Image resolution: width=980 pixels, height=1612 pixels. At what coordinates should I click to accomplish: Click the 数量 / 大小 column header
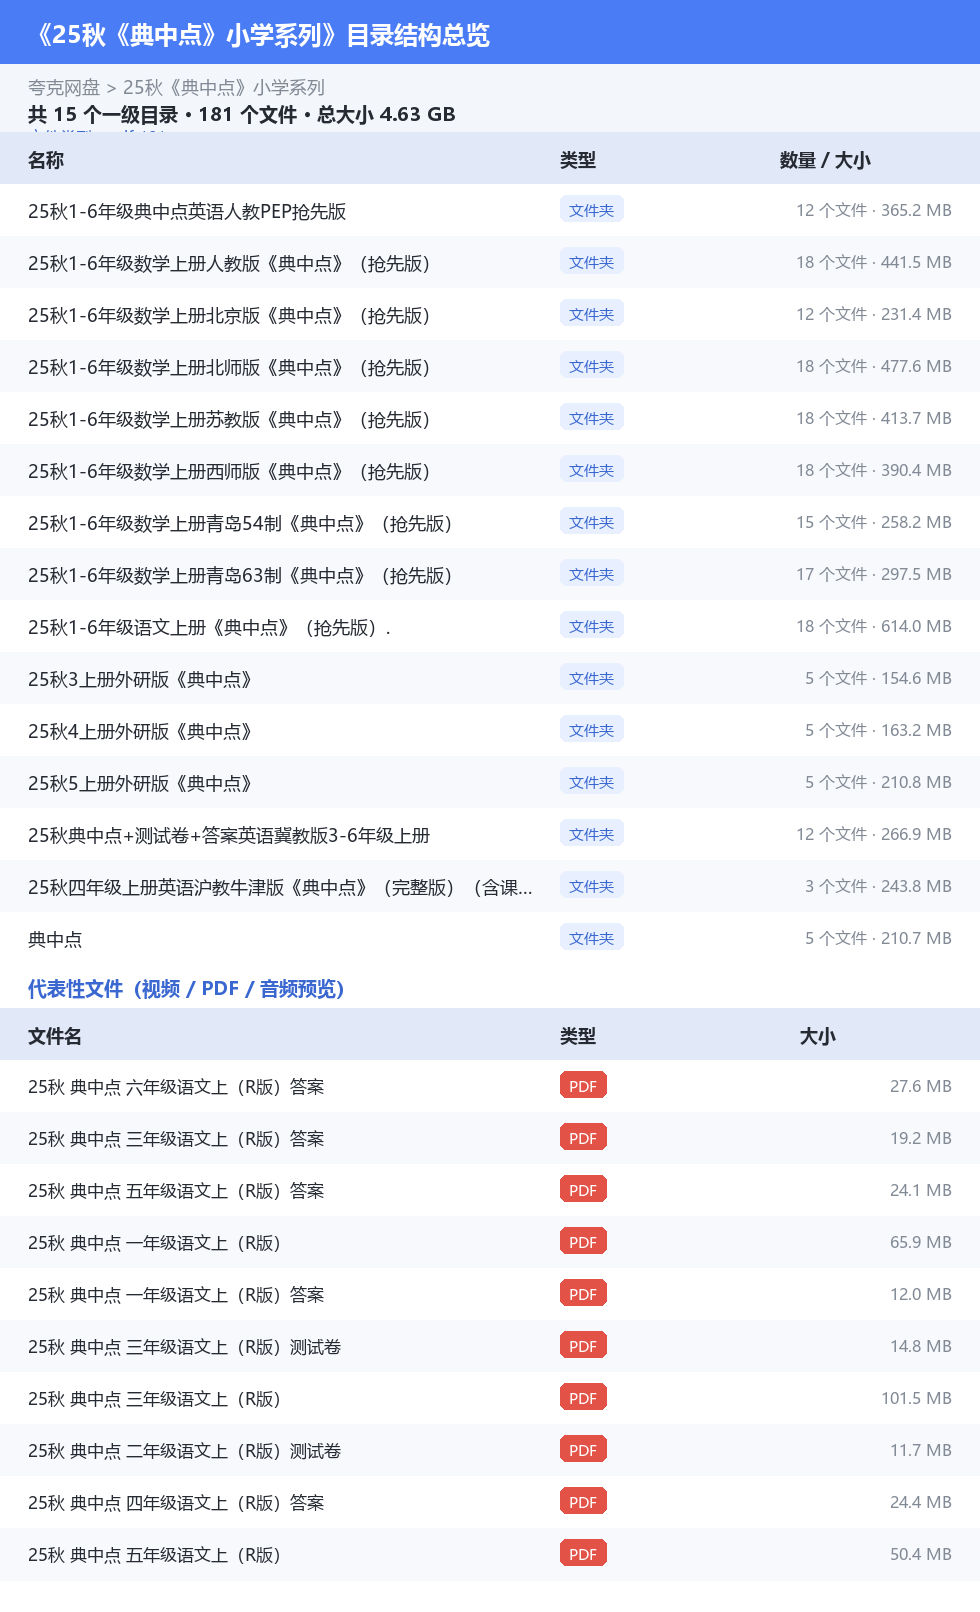[x=825, y=160]
